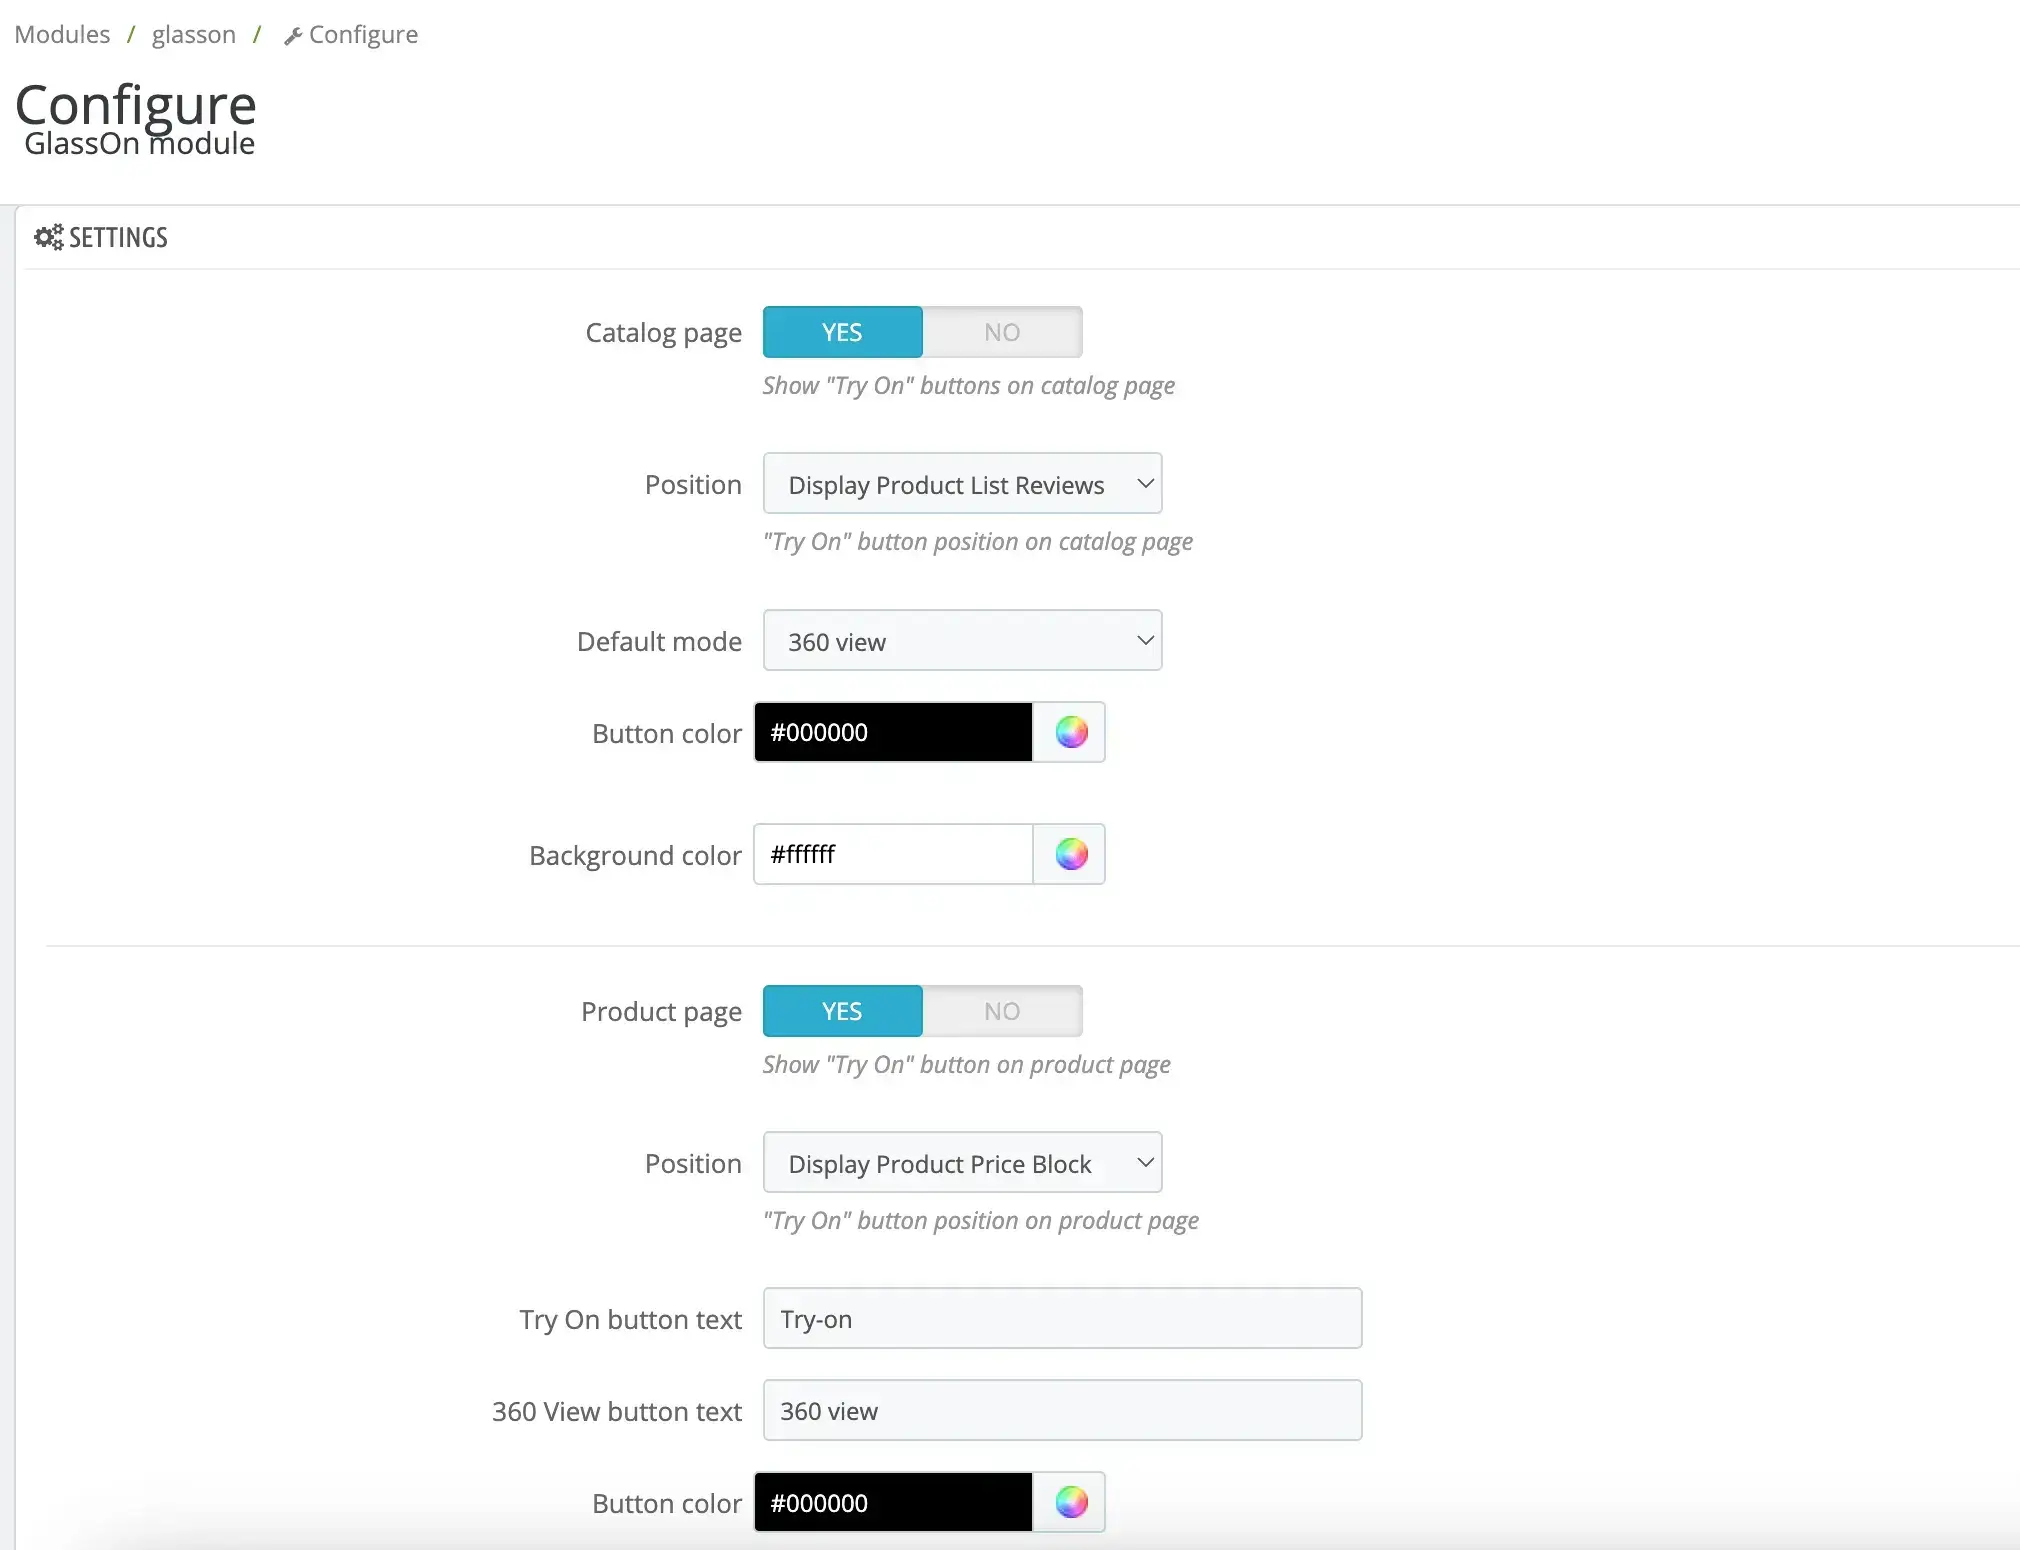Open the settings gear icon in SETTINGS header

click(x=49, y=236)
